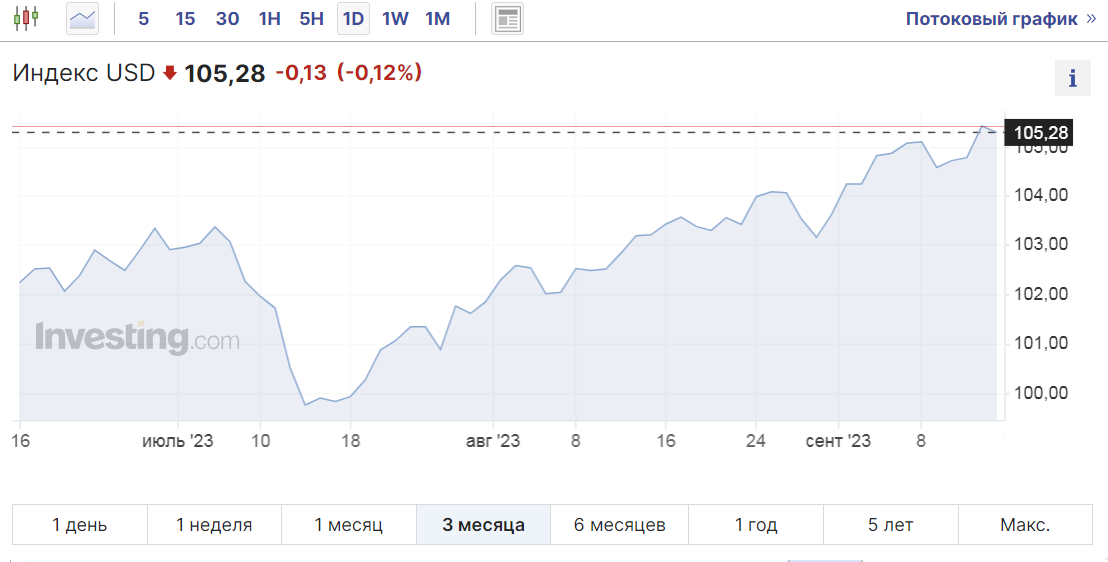This screenshot has height=562, width=1108.
Task: Select the 1D interval toggle
Action: (x=353, y=19)
